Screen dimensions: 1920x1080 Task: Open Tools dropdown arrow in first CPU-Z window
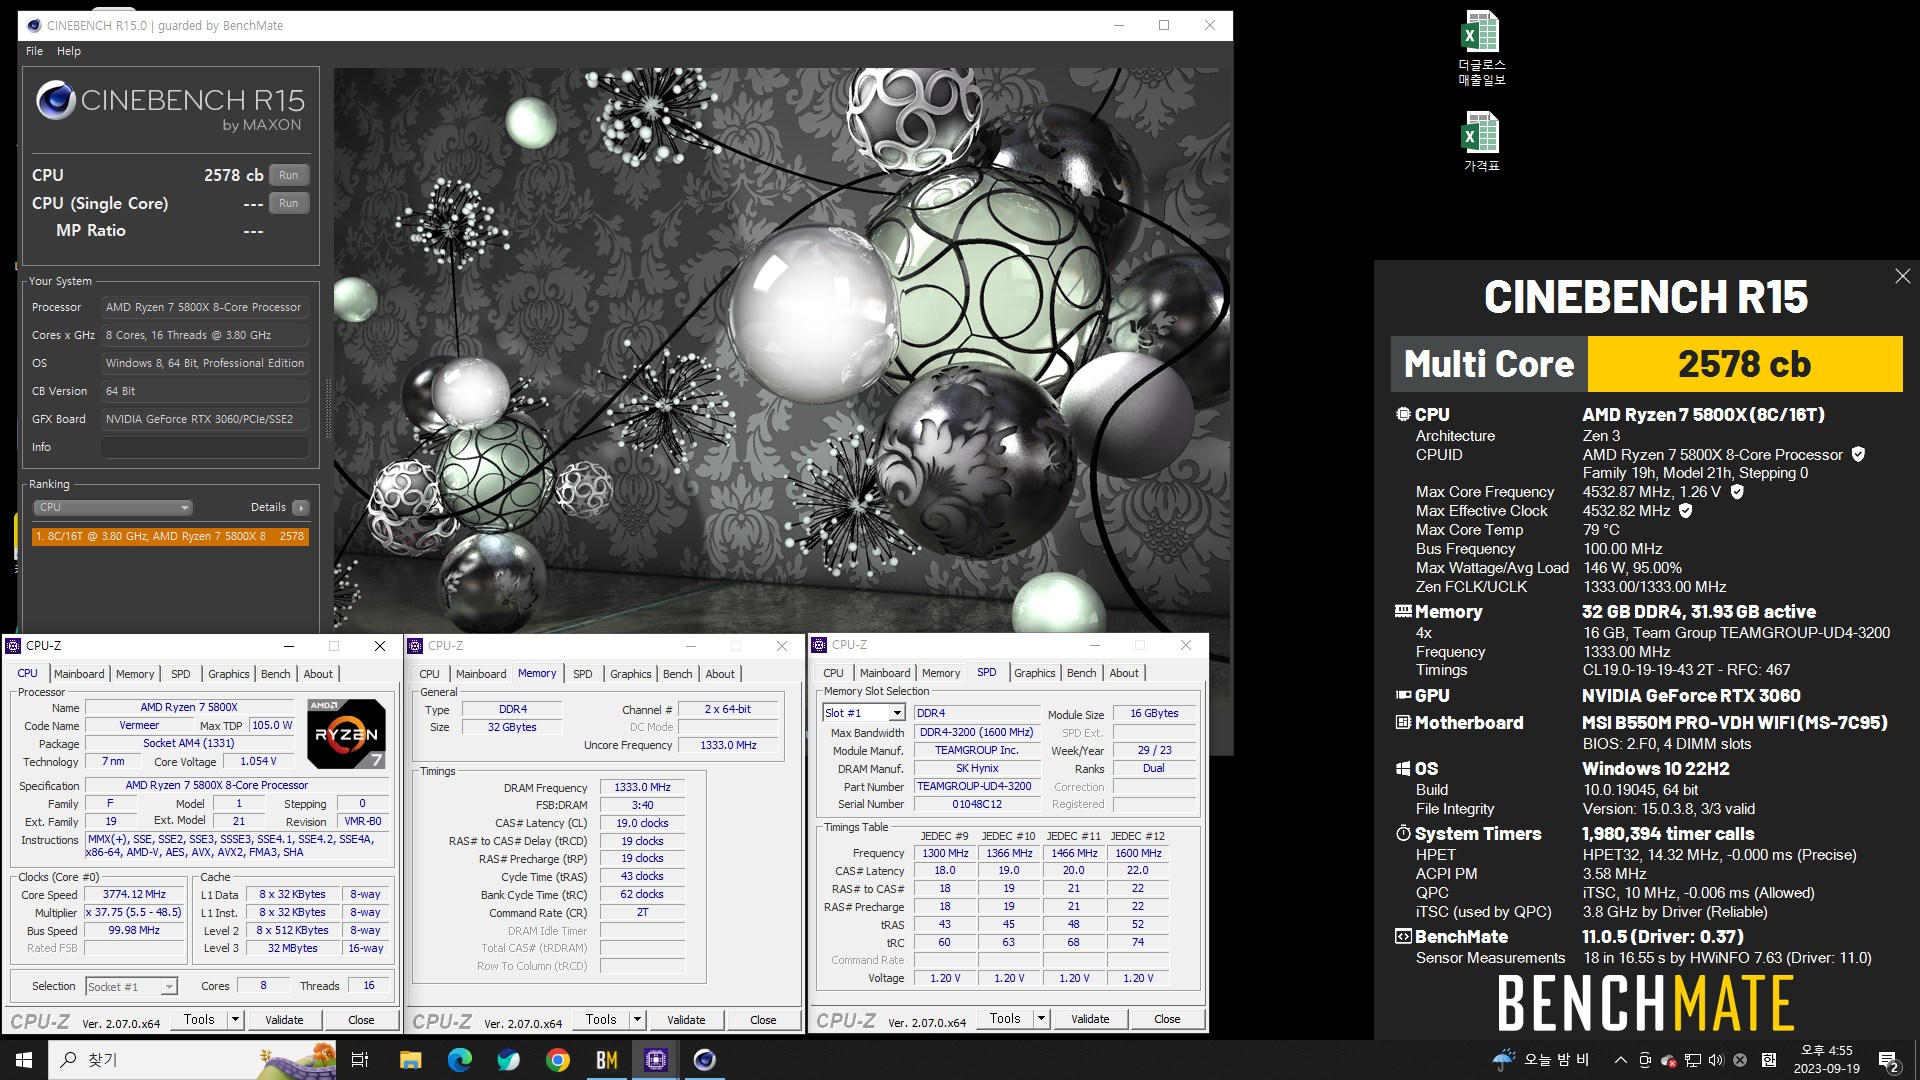(x=236, y=1020)
